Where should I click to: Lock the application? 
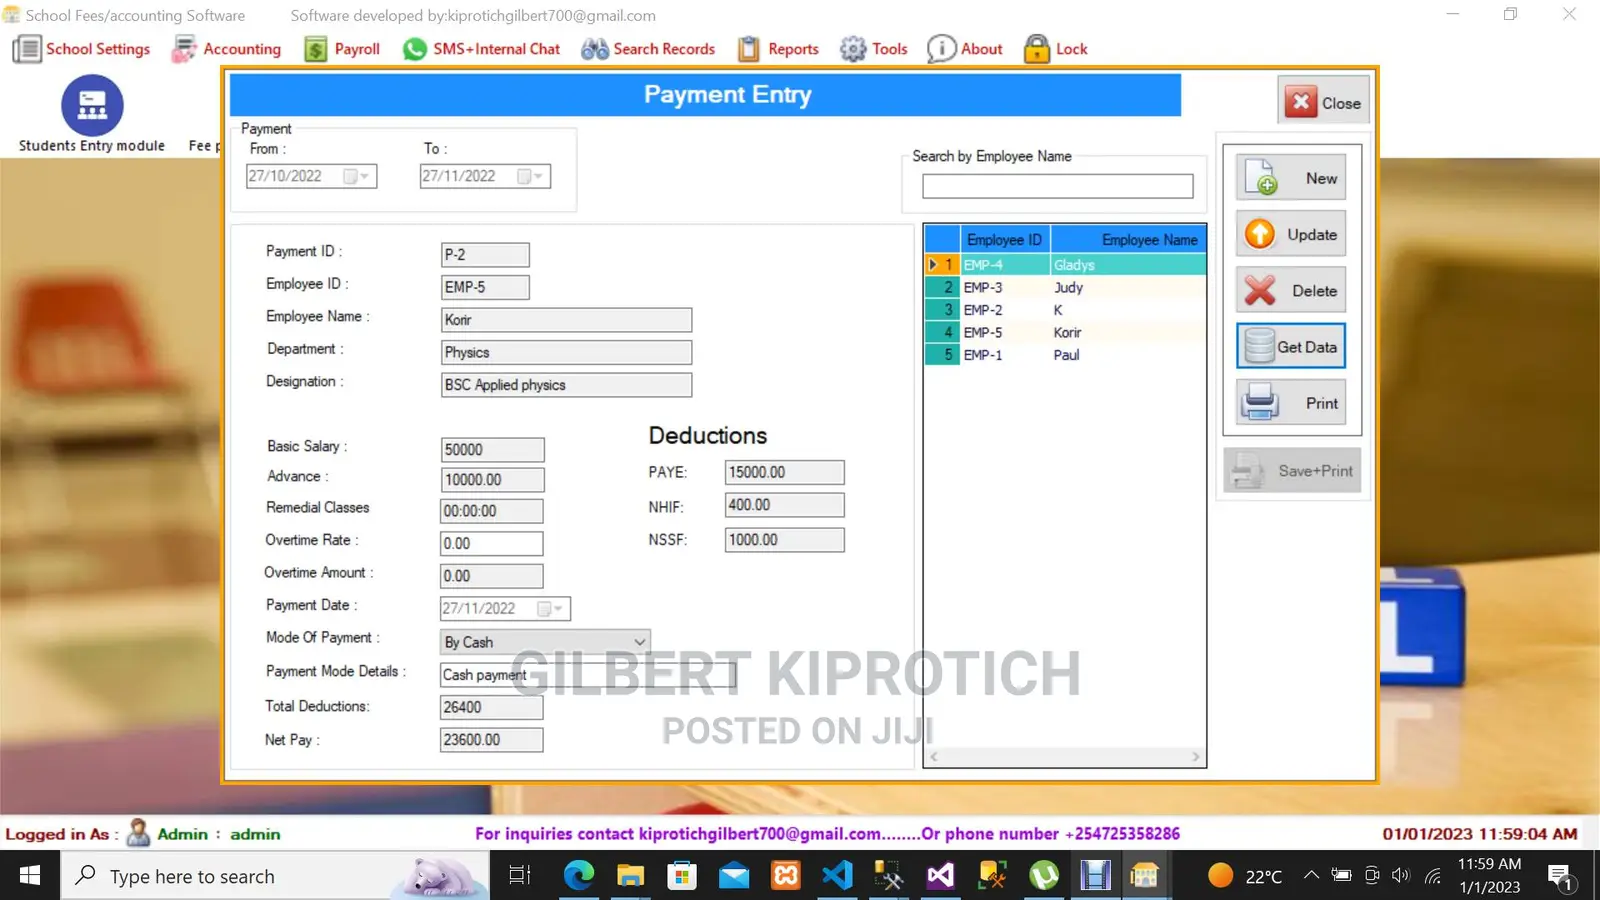(1056, 49)
